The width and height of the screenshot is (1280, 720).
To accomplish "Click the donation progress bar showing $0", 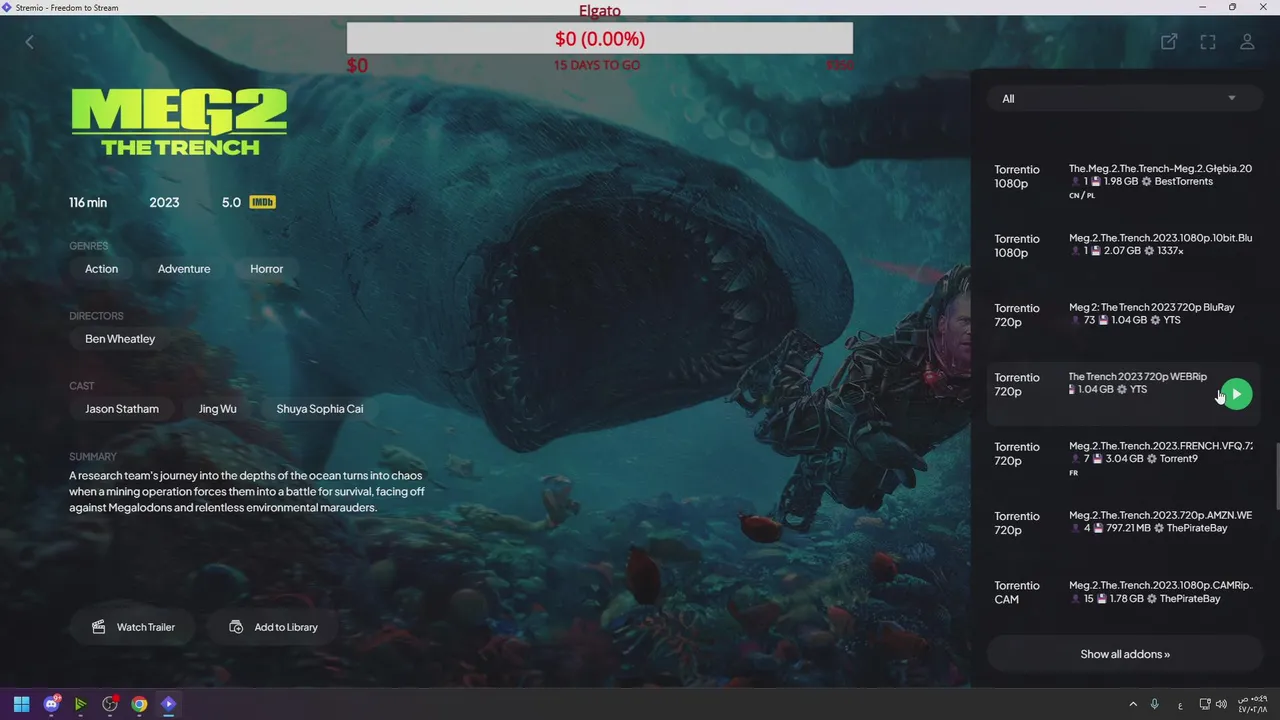I will (x=600, y=39).
